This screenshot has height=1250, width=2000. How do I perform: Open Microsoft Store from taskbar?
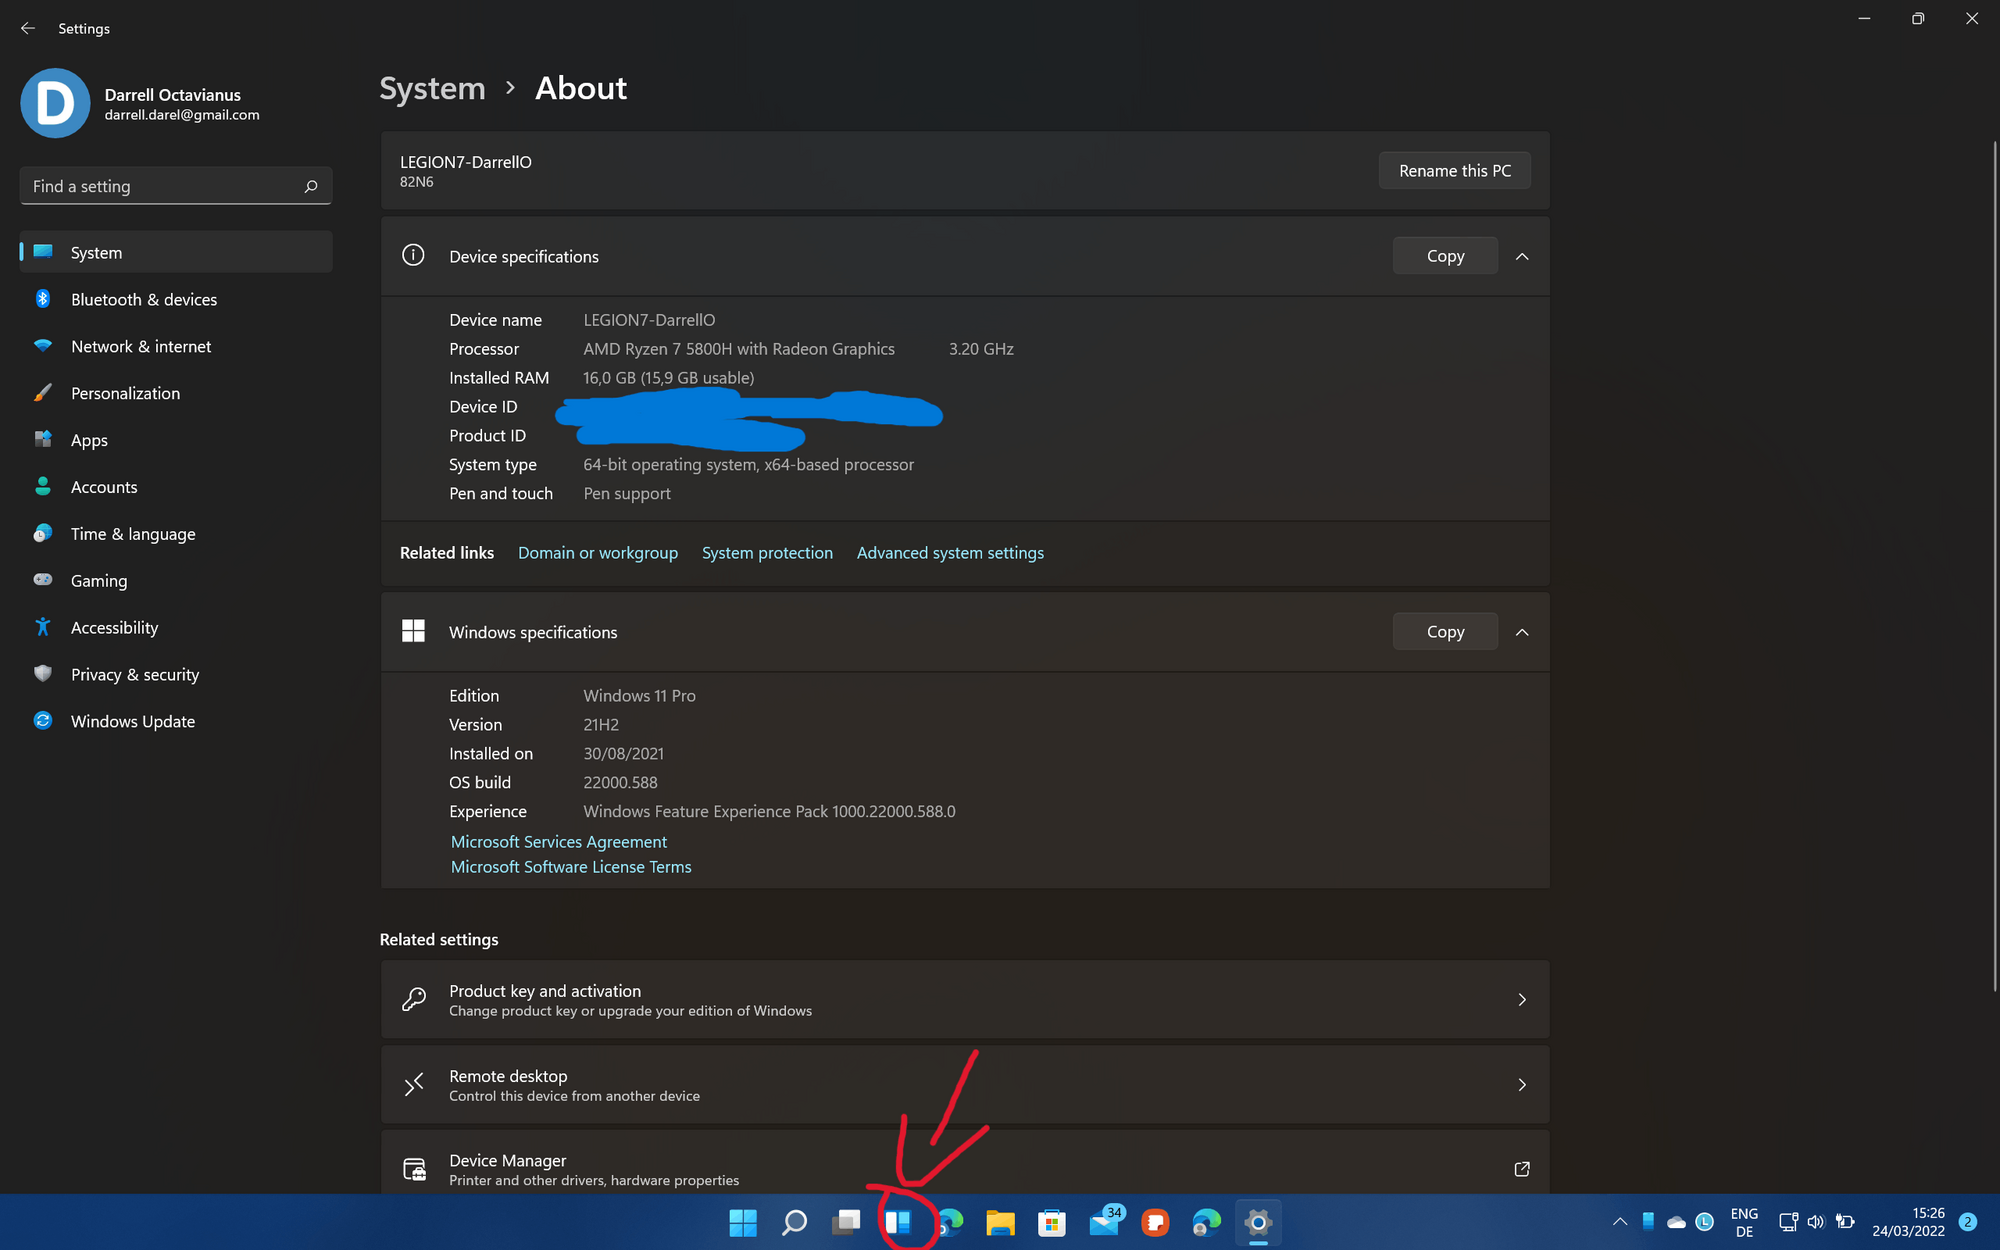pos(1052,1222)
